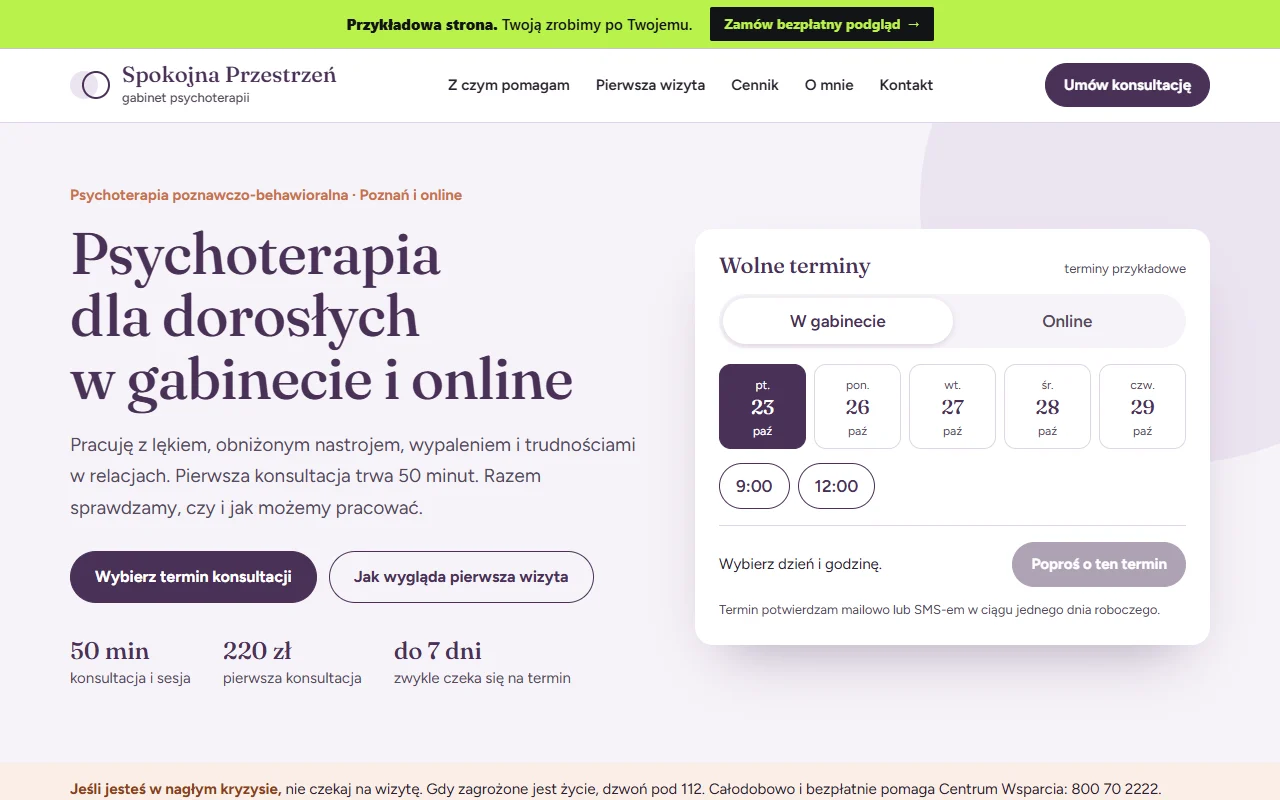Click the Wybierz dzień i godzinę text
The height and width of the screenshot is (800, 1280).
click(800, 564)
